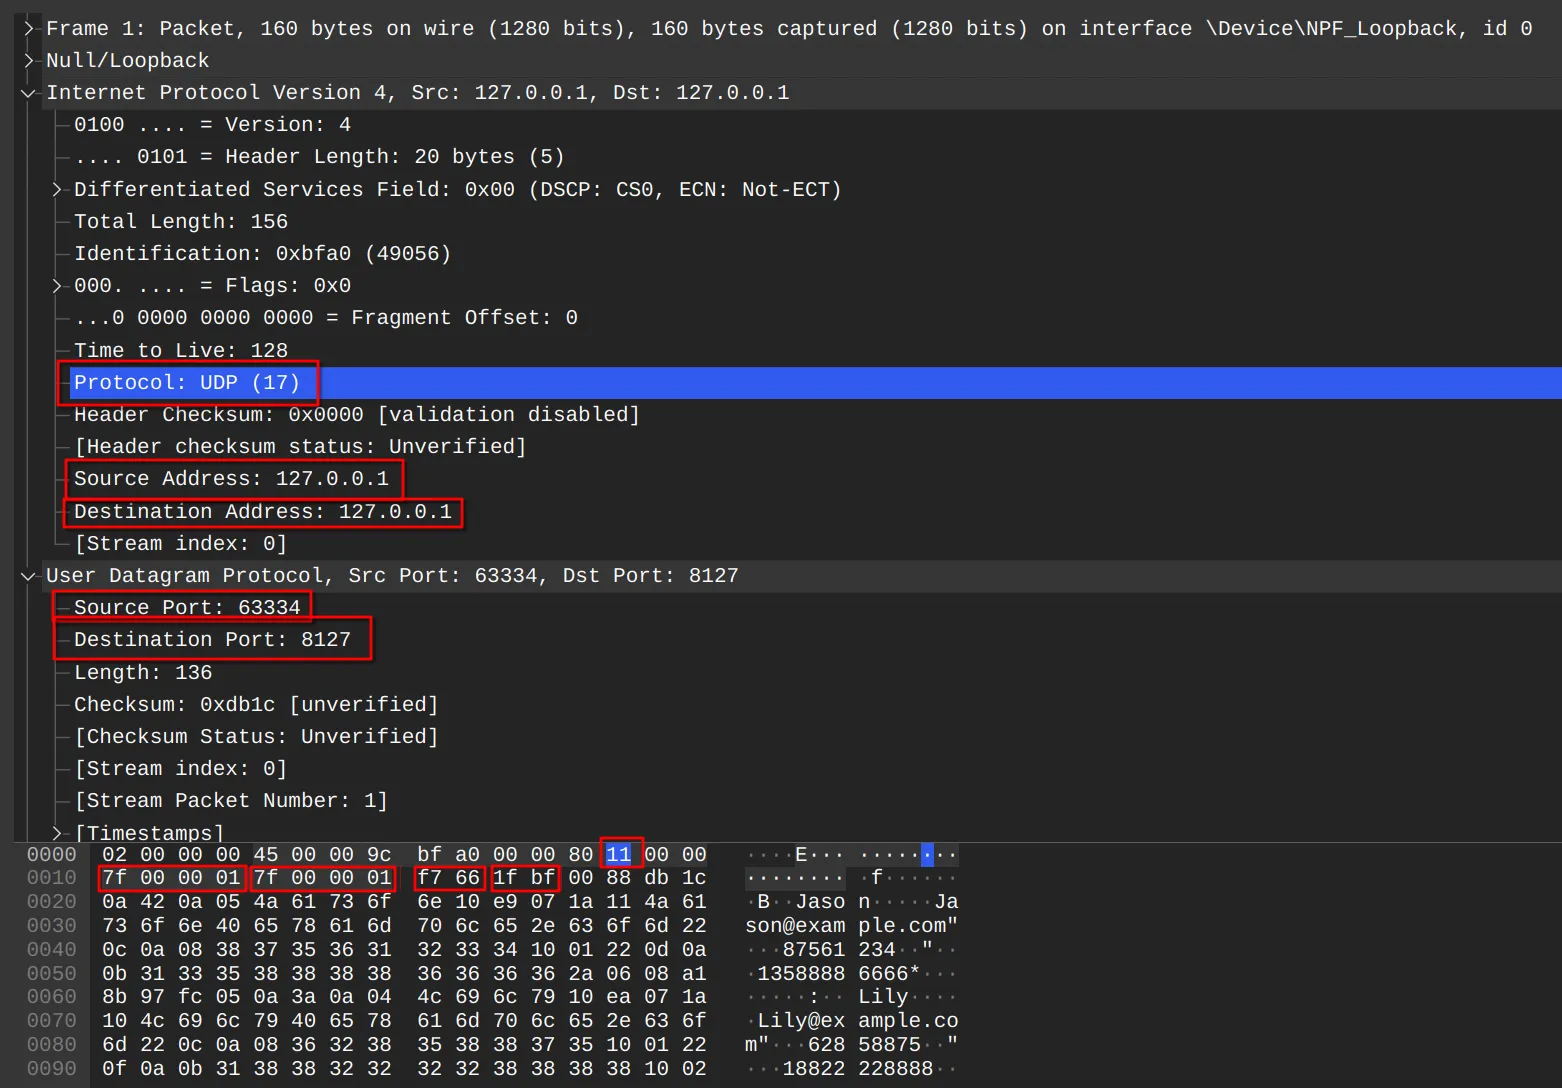This screenshot has width=1562, height=1088.
Task: Select the Destination Port: 8127 field
Action: click(x=212, y=640)
